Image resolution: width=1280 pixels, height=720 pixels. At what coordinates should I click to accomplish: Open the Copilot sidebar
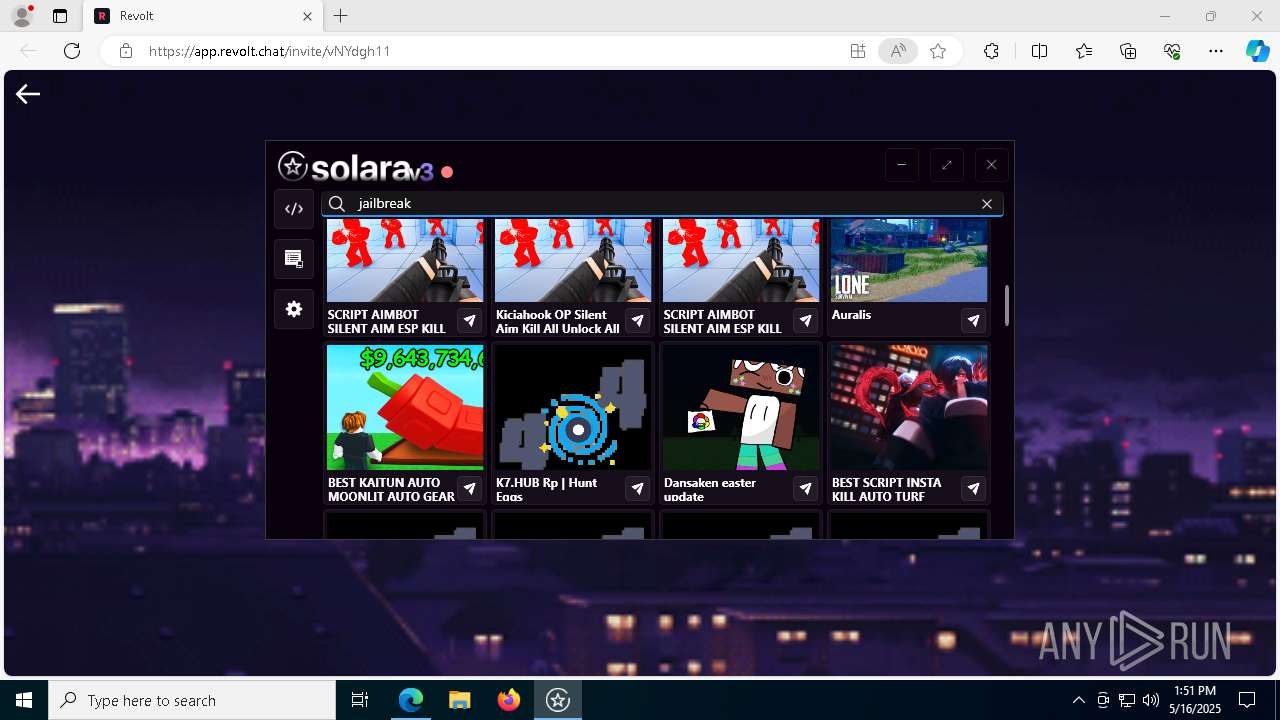pyautogui.click(x=1257, y=51)
